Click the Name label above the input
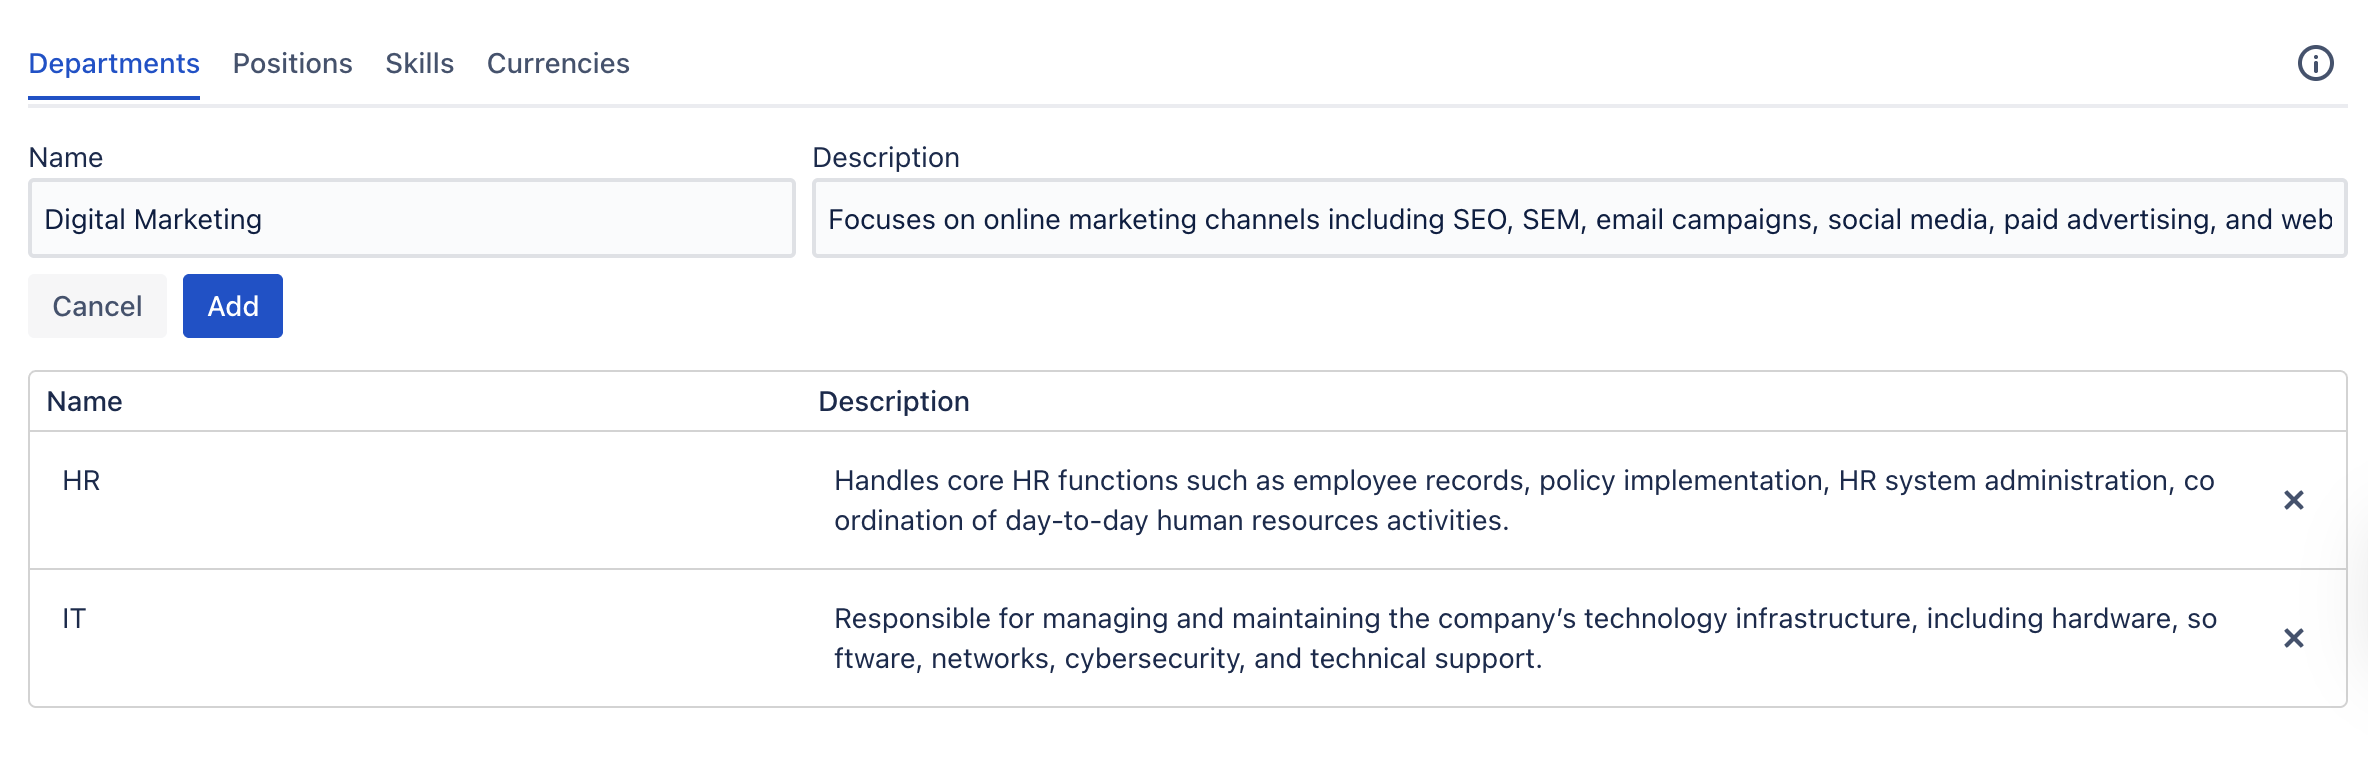The width and height of the screenshot is (2368, 780). 66,158
